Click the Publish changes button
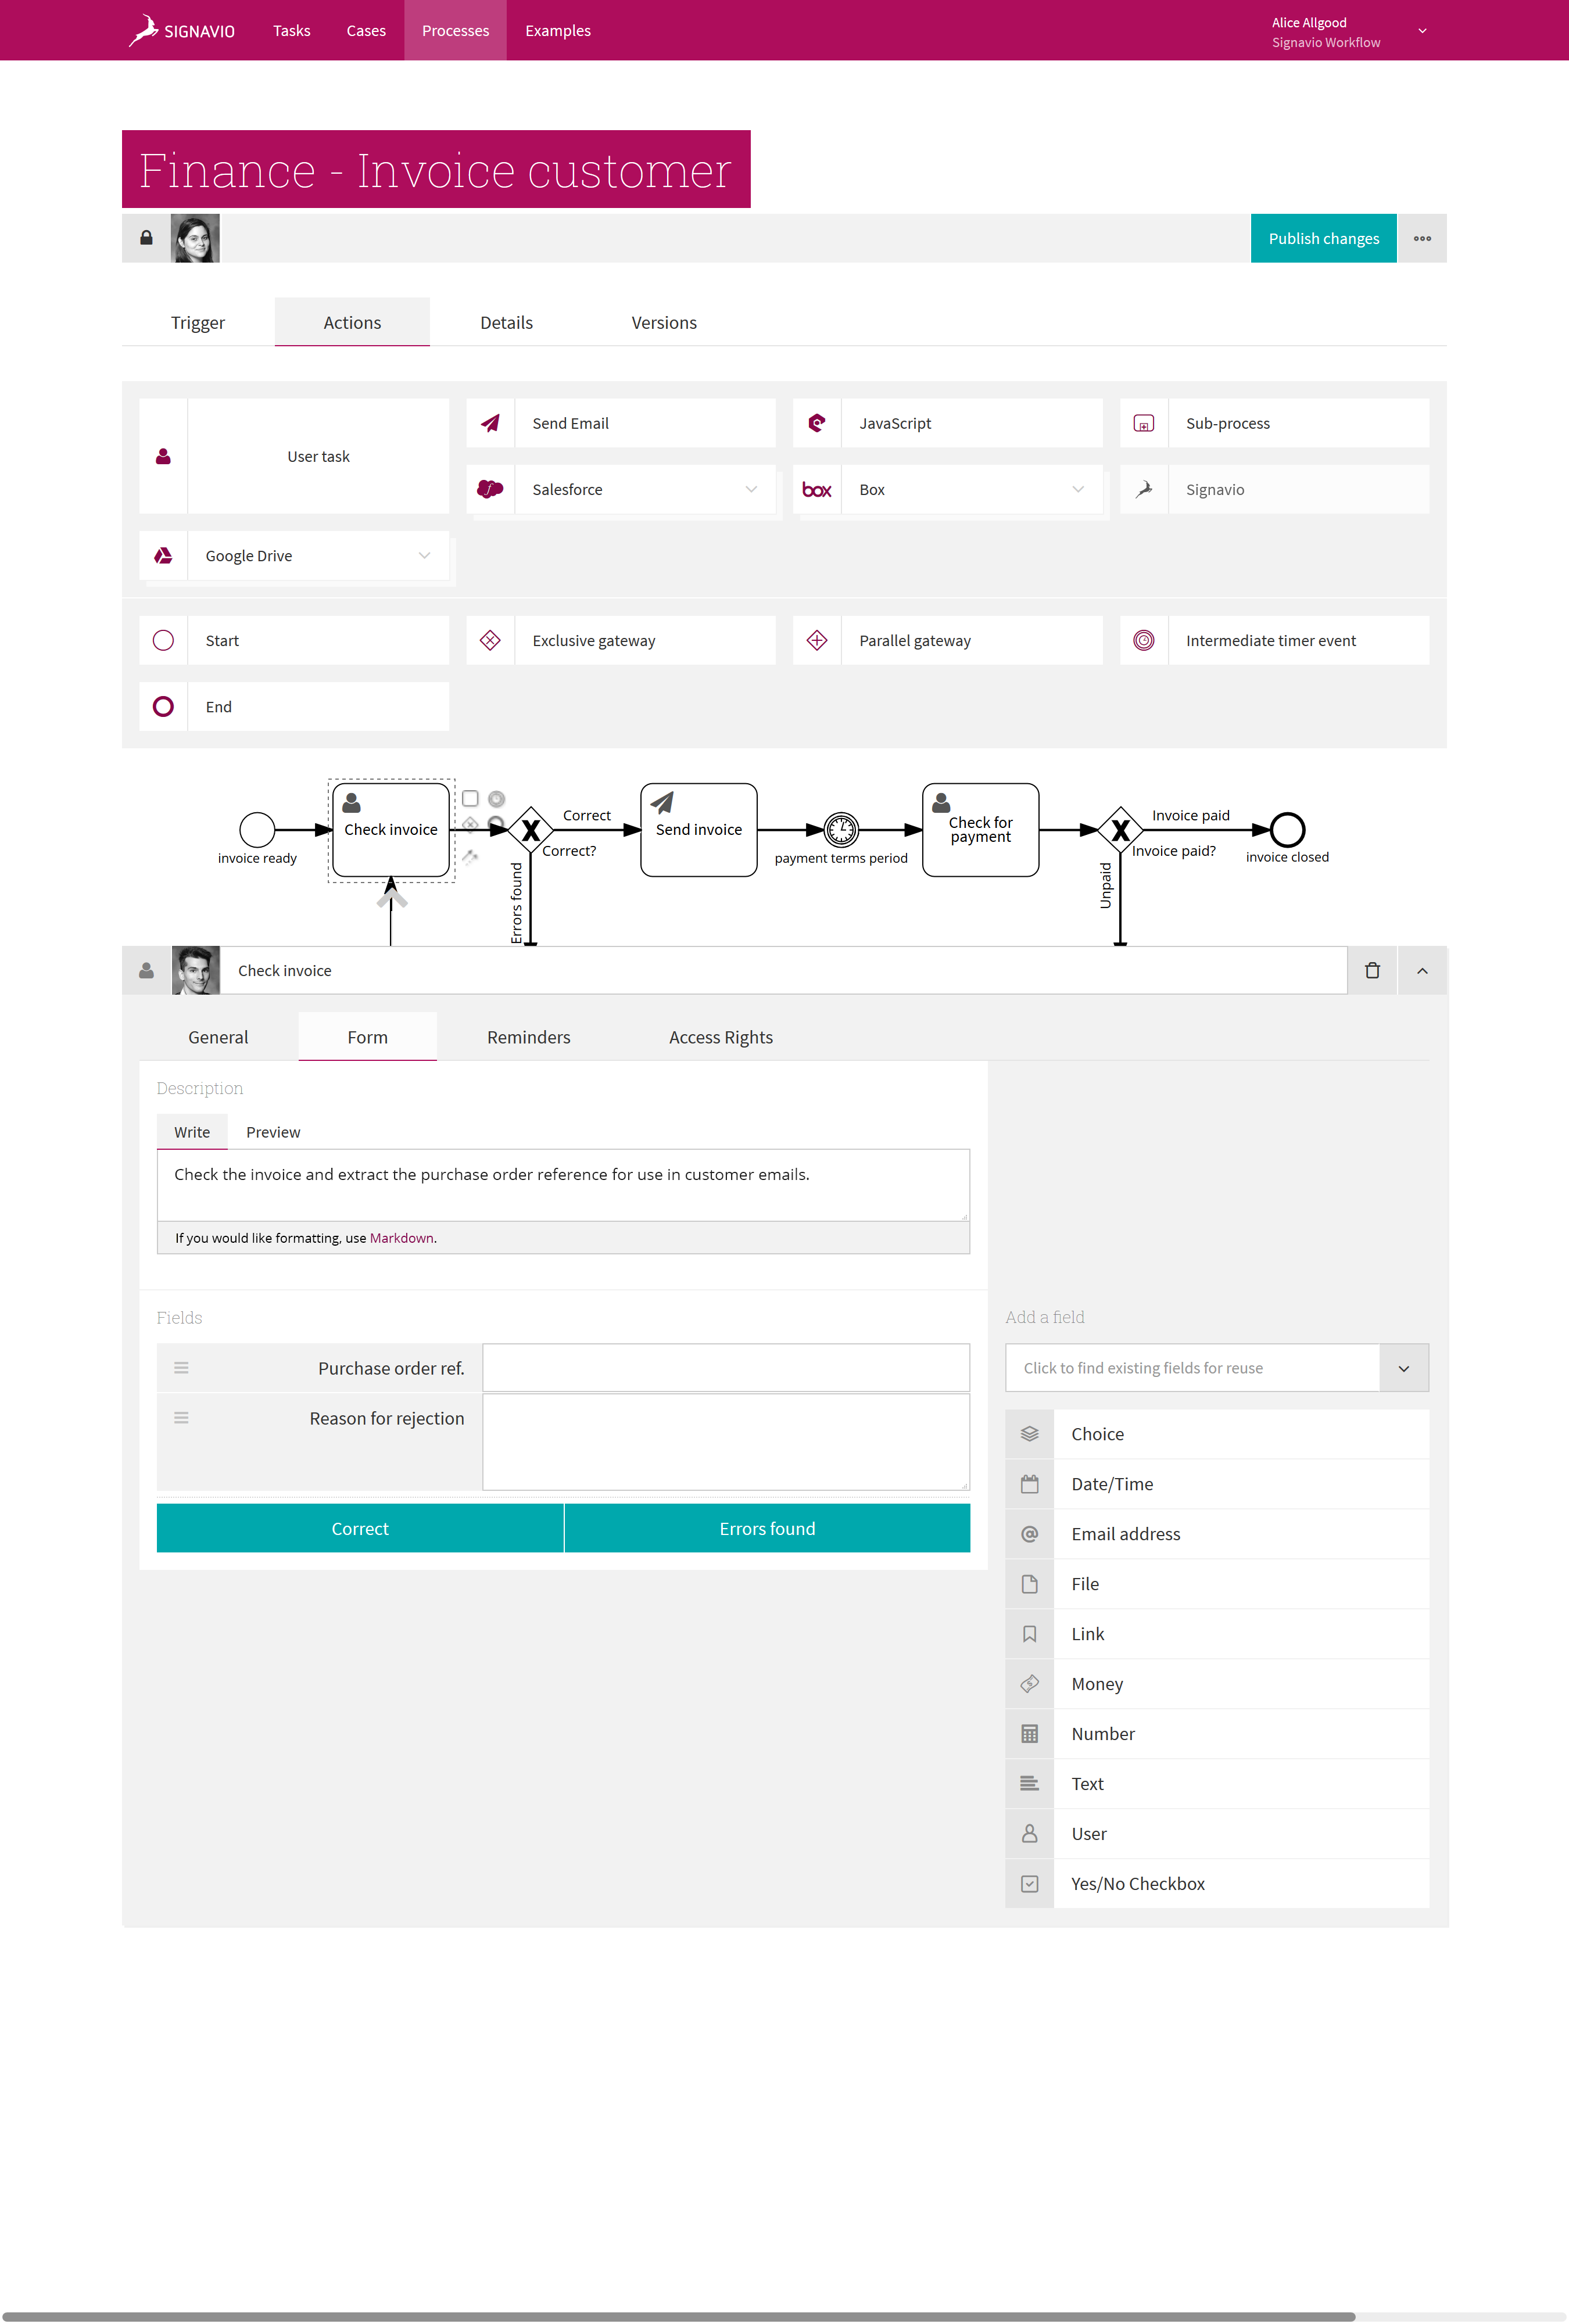Image resolution: width=1569 pixels, height=2324 pixels. click(1322, 238)
